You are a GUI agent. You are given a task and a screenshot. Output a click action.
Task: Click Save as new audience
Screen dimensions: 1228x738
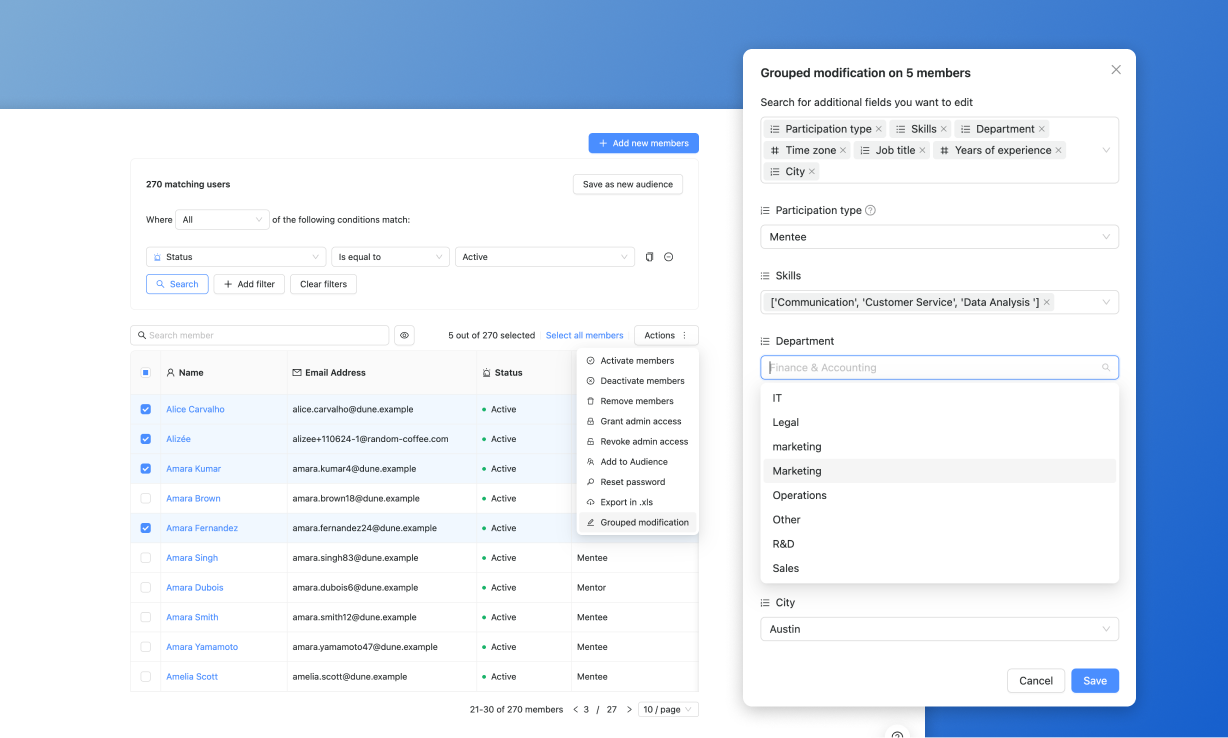point(627,184)
